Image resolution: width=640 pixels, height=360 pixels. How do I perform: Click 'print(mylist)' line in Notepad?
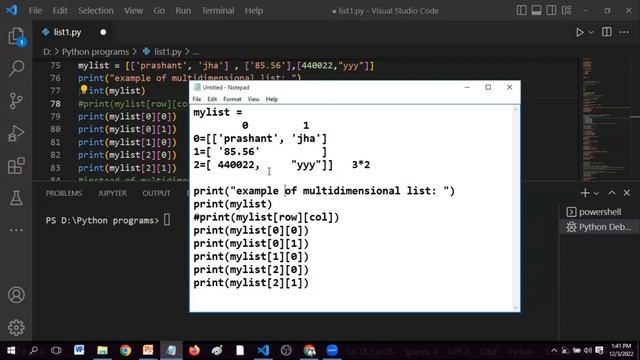tap(233, 204)
